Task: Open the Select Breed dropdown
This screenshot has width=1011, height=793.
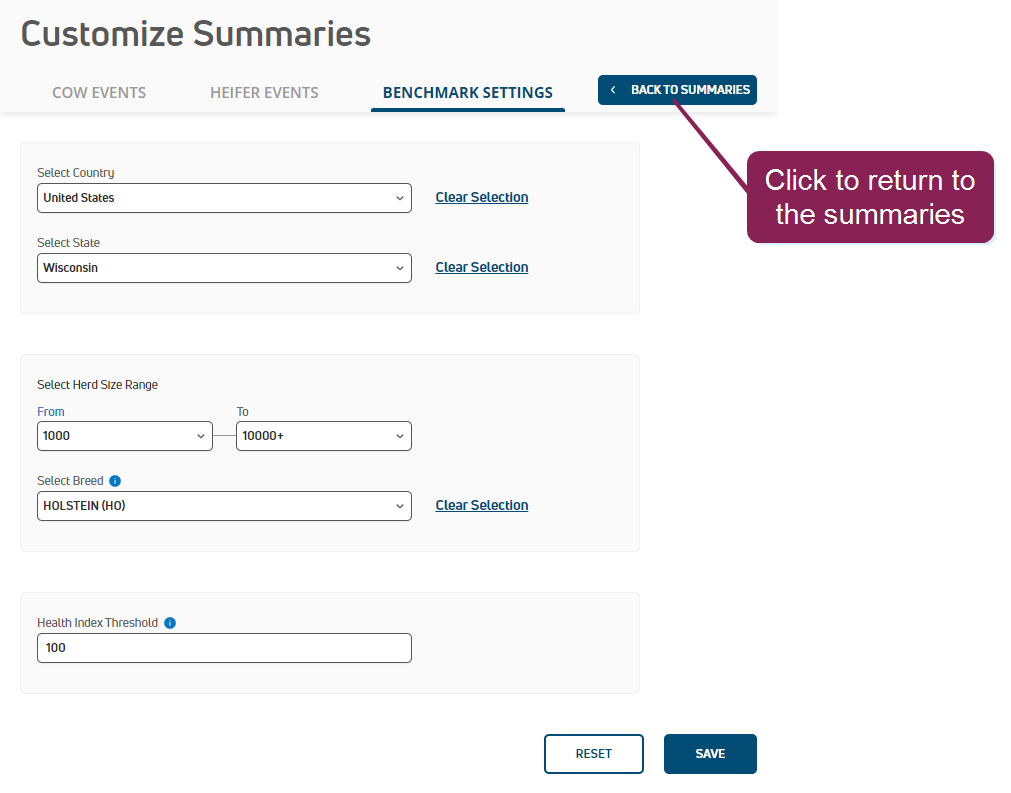Action: point(224,506)
